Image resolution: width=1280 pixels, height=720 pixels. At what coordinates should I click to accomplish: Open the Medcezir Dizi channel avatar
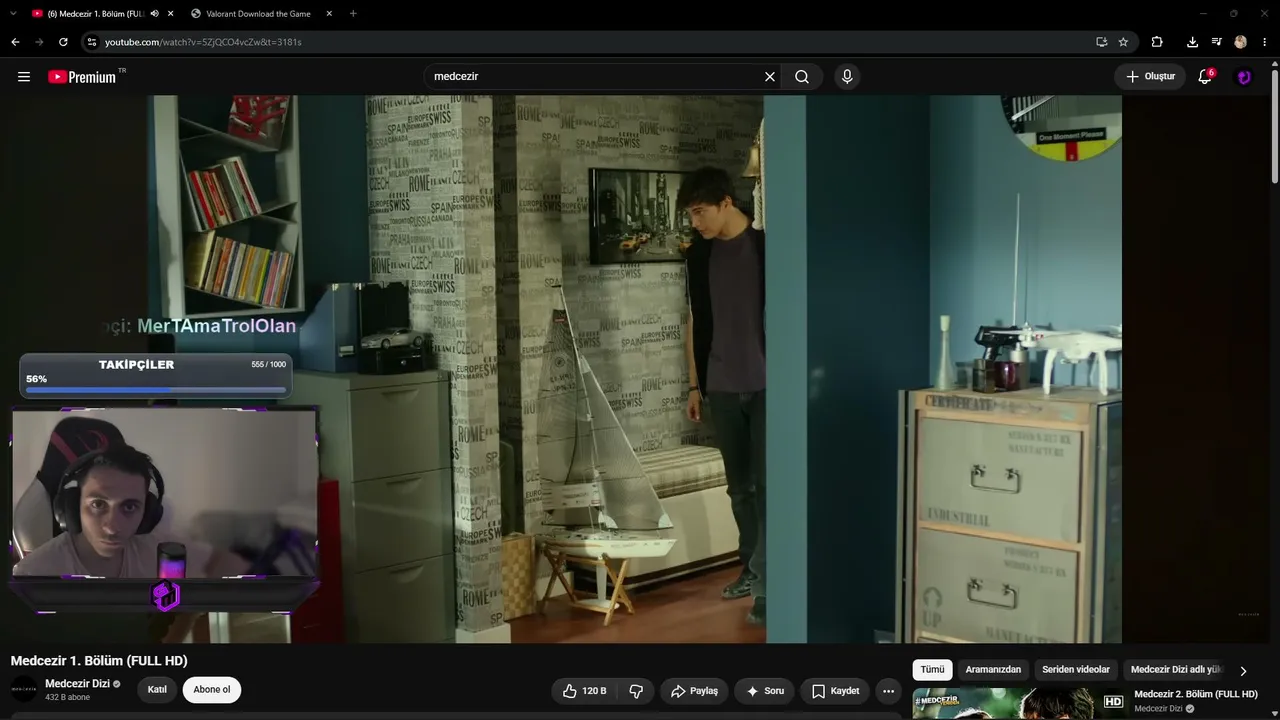coord(24,689)
